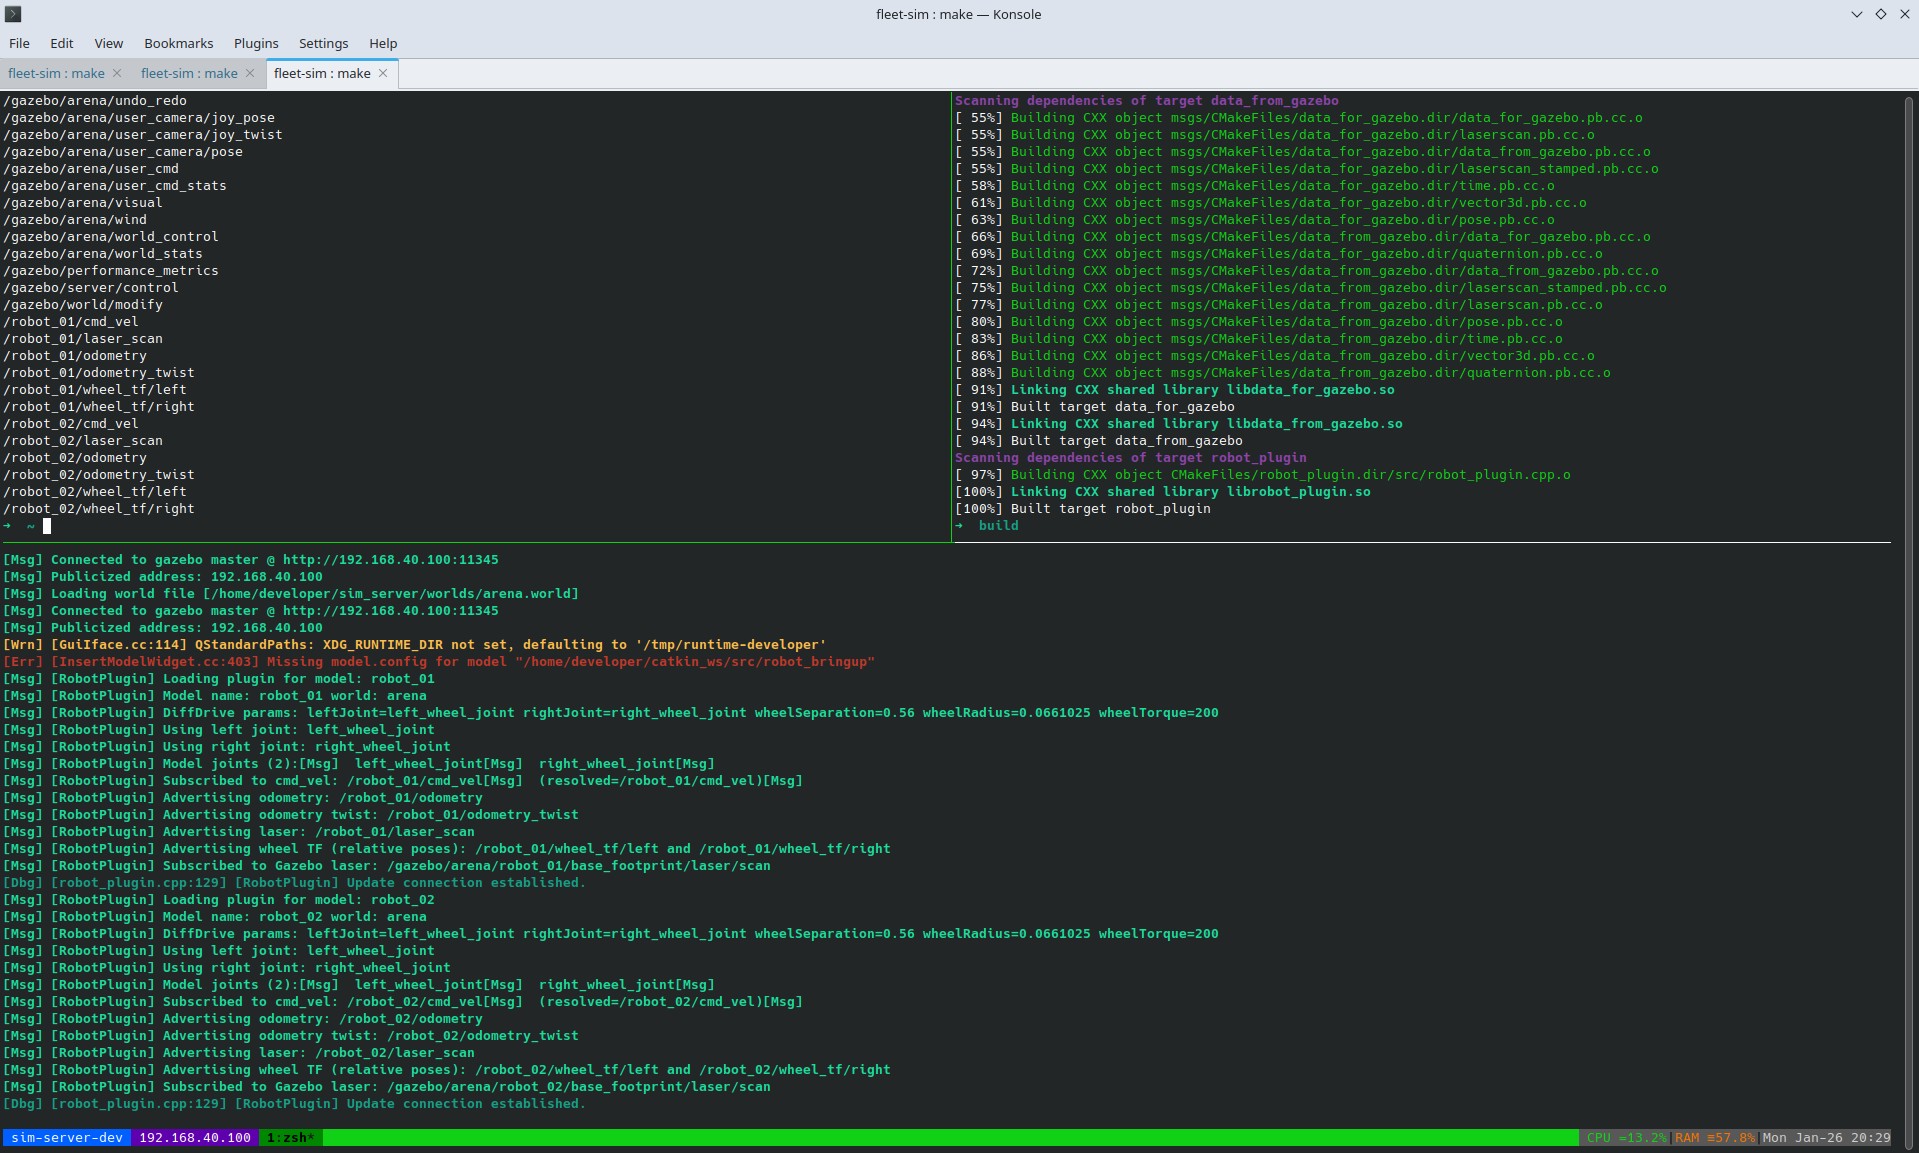The height and width of the screenshot is (1153, 1919).
Task: Minimize the Konsole window
Action: (x=1856, y=14)
